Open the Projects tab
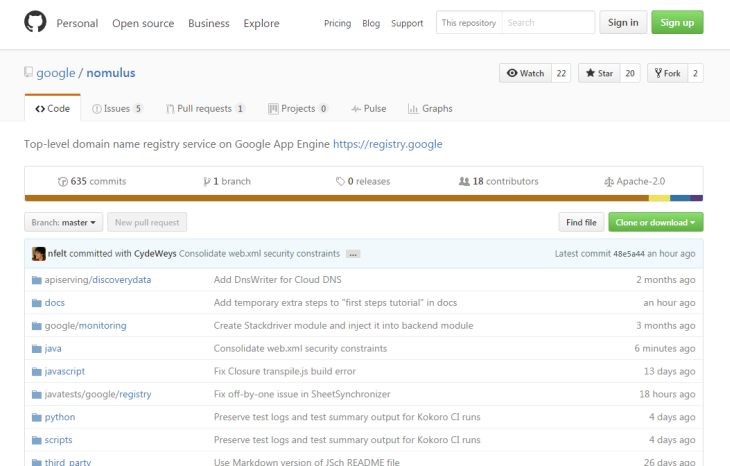 (x=298, y=108)
